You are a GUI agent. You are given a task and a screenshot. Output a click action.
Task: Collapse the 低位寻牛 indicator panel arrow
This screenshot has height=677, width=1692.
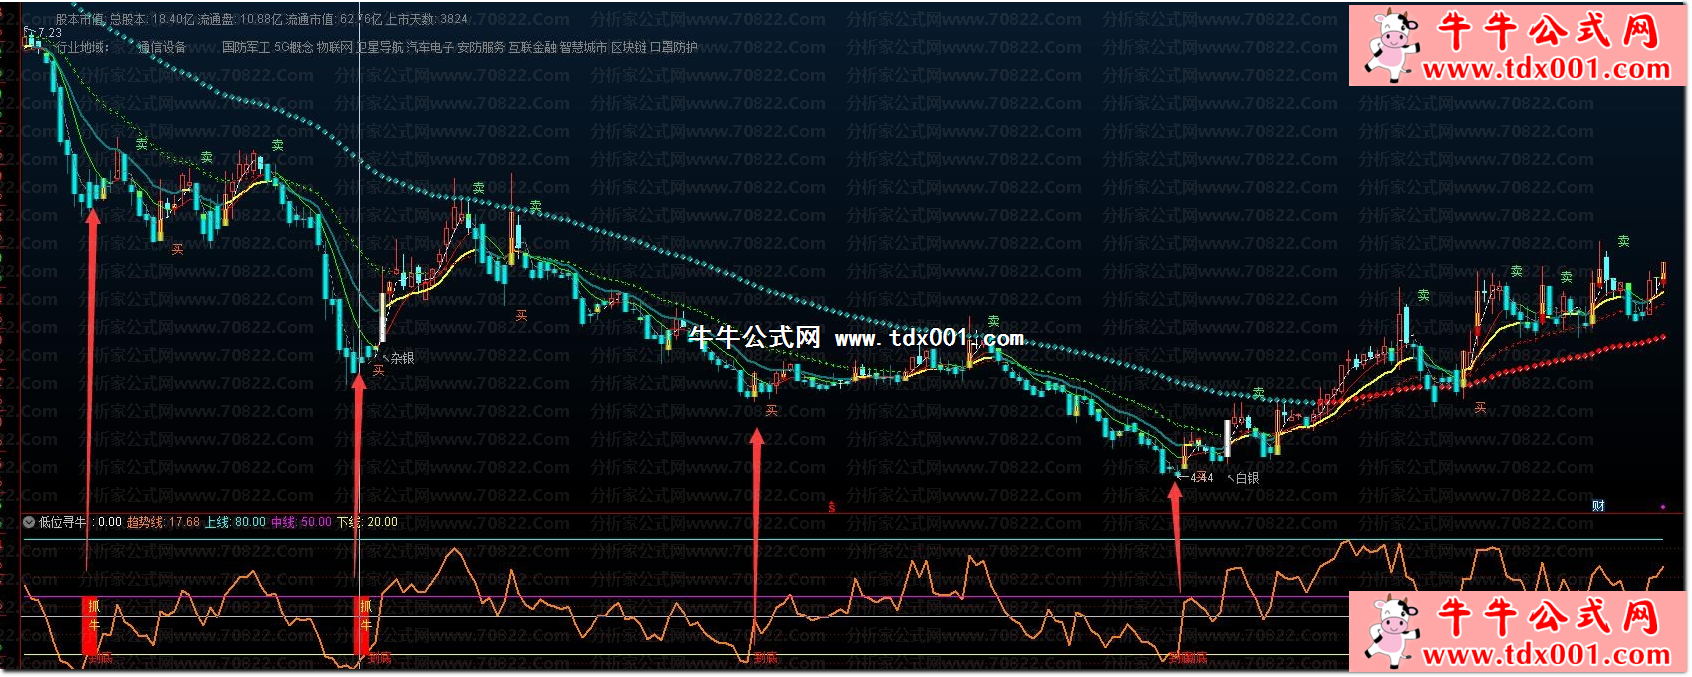point(29,522)
